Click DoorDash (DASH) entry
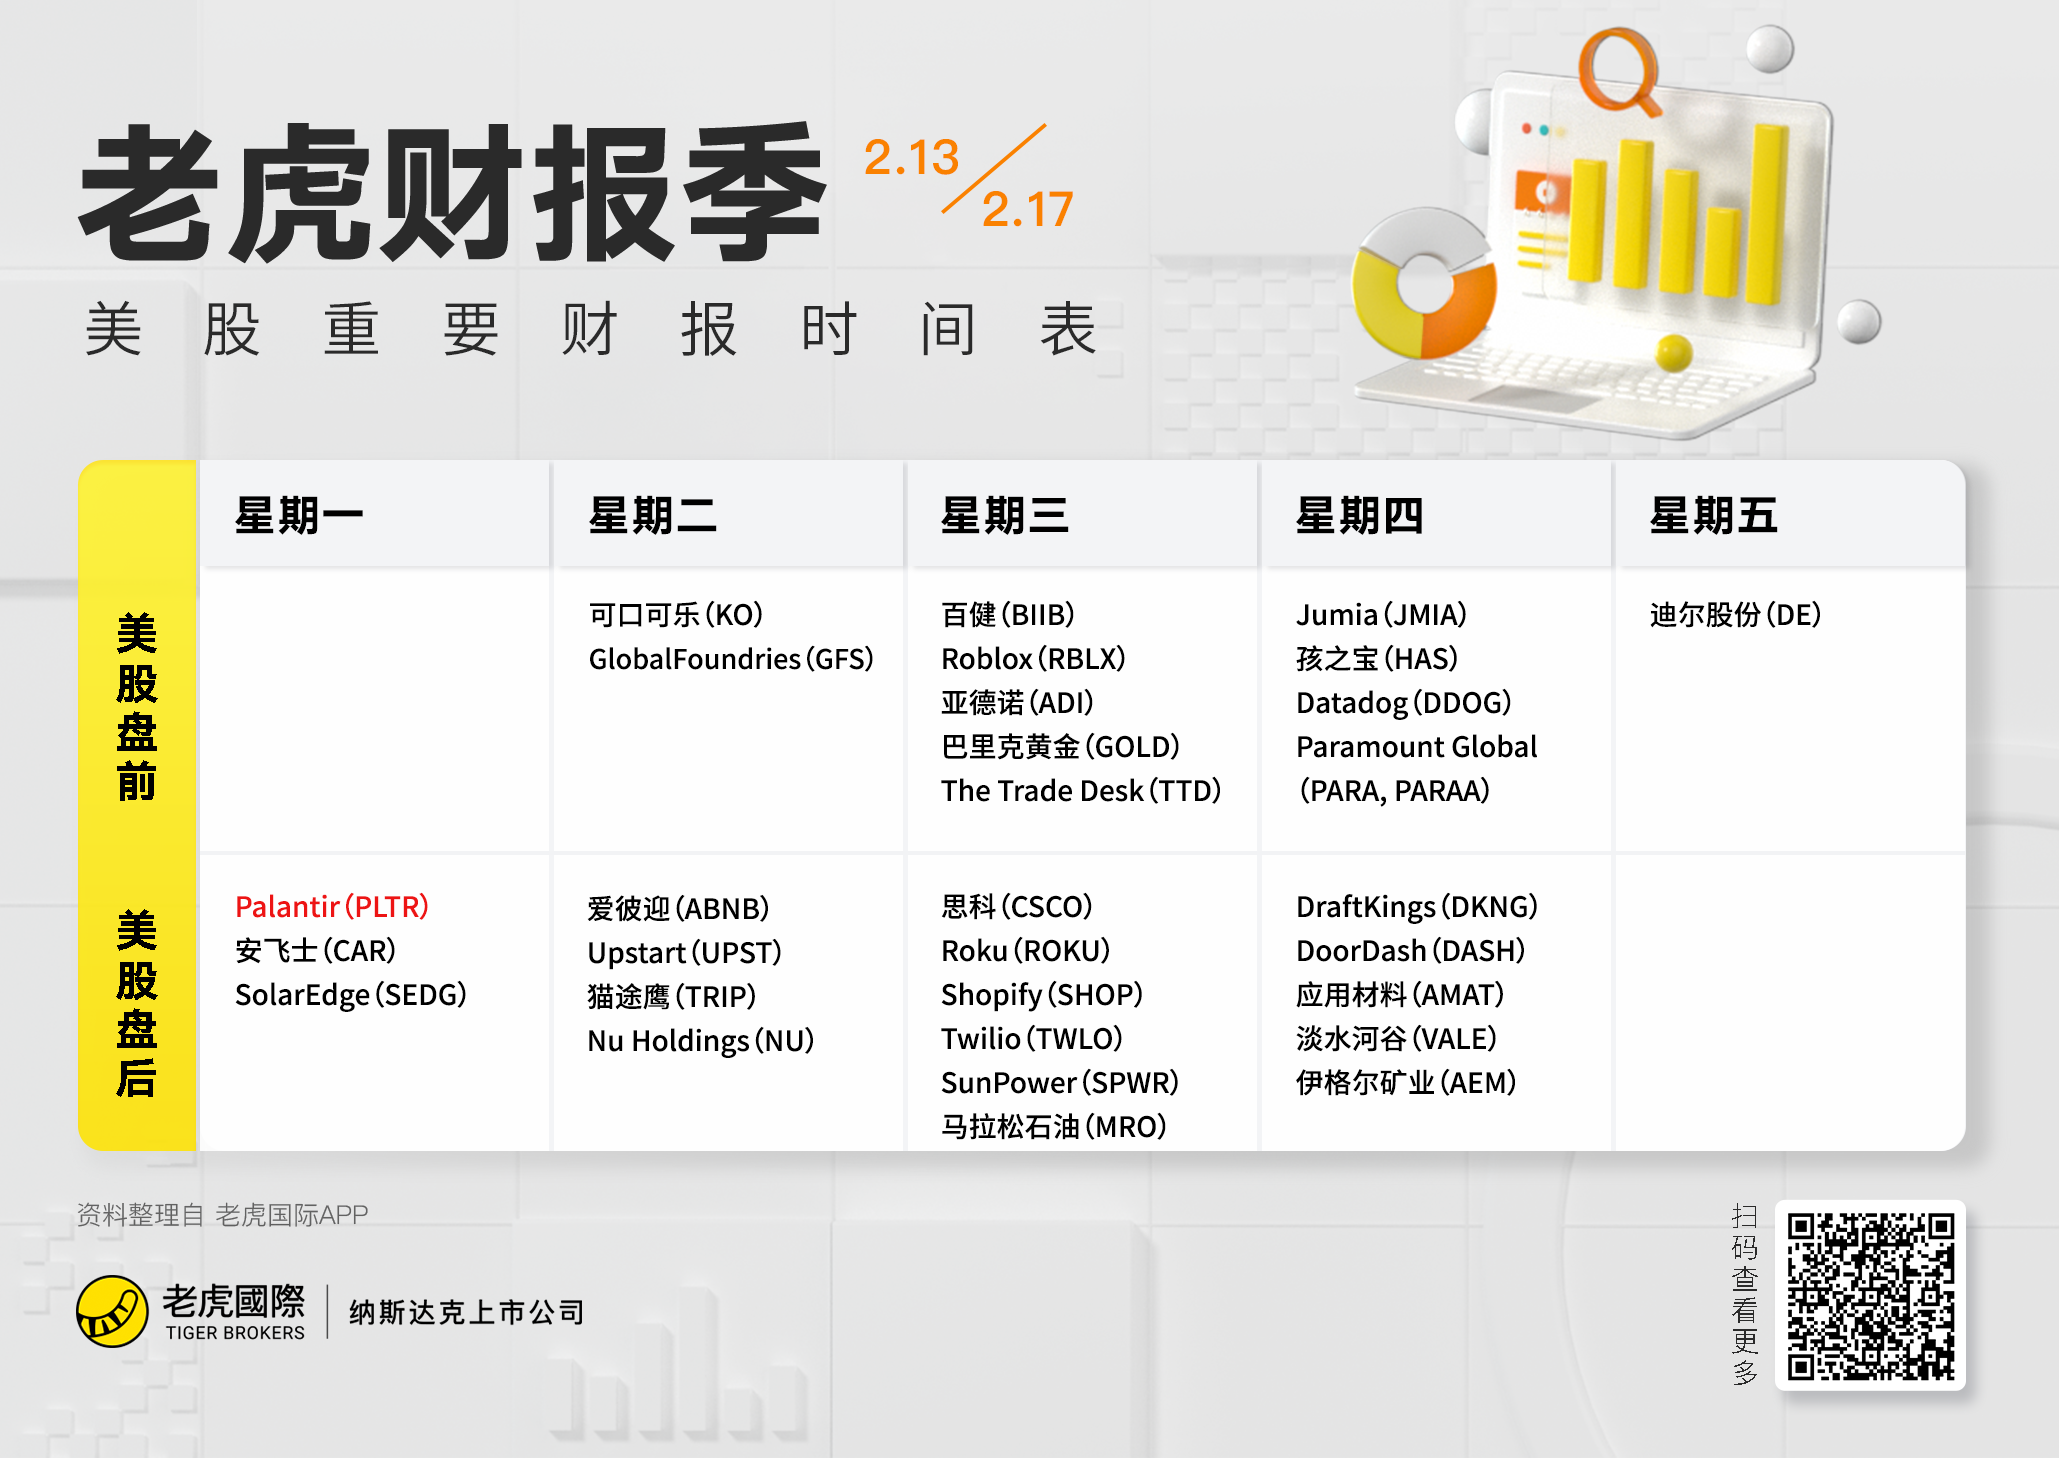This screenshot has height=1458, width=2059. pyautogui.click(x=1410, y=950)
